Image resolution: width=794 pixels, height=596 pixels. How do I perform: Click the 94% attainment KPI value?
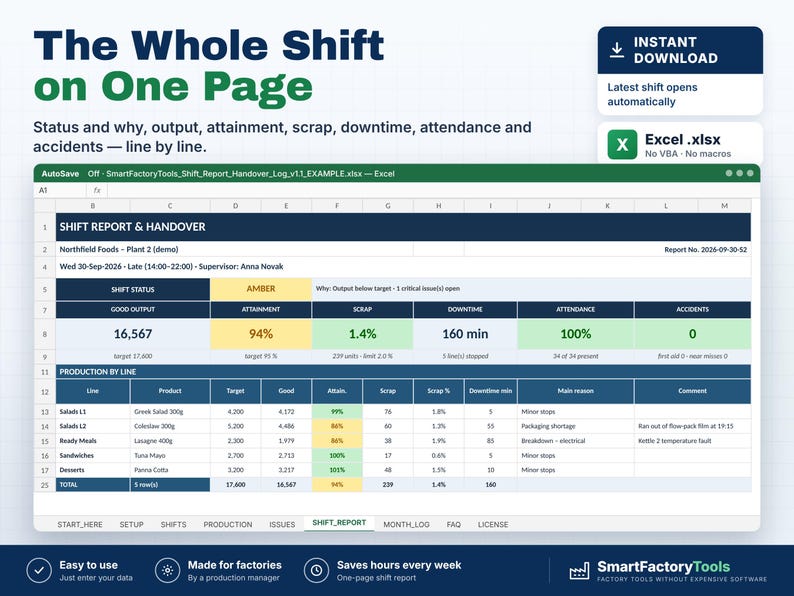coord(261,334)
